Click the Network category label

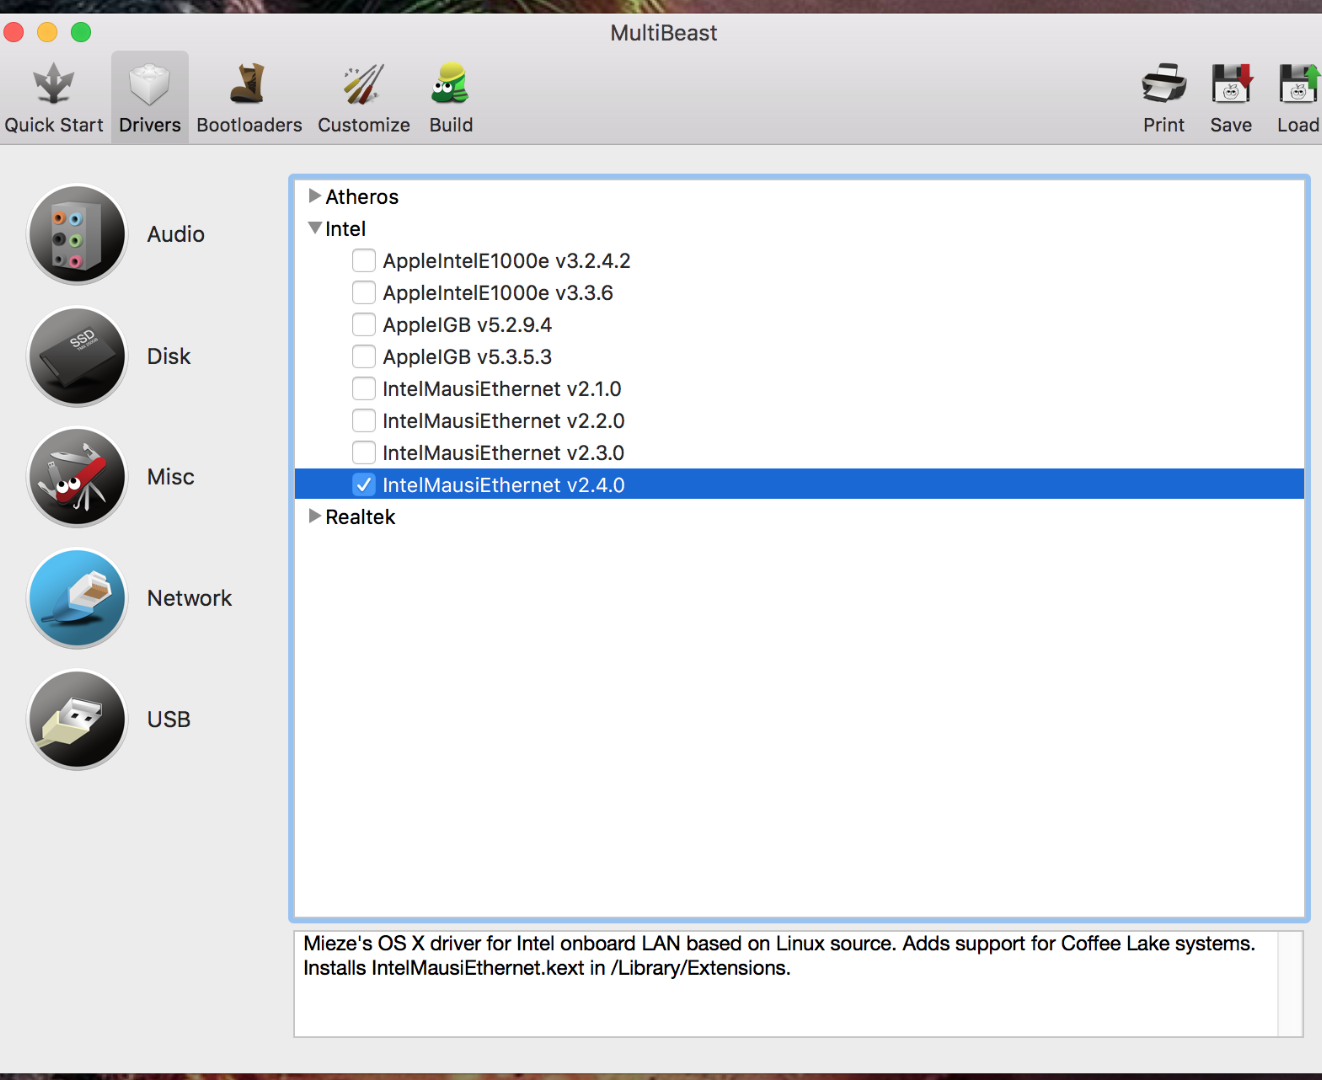189,598
